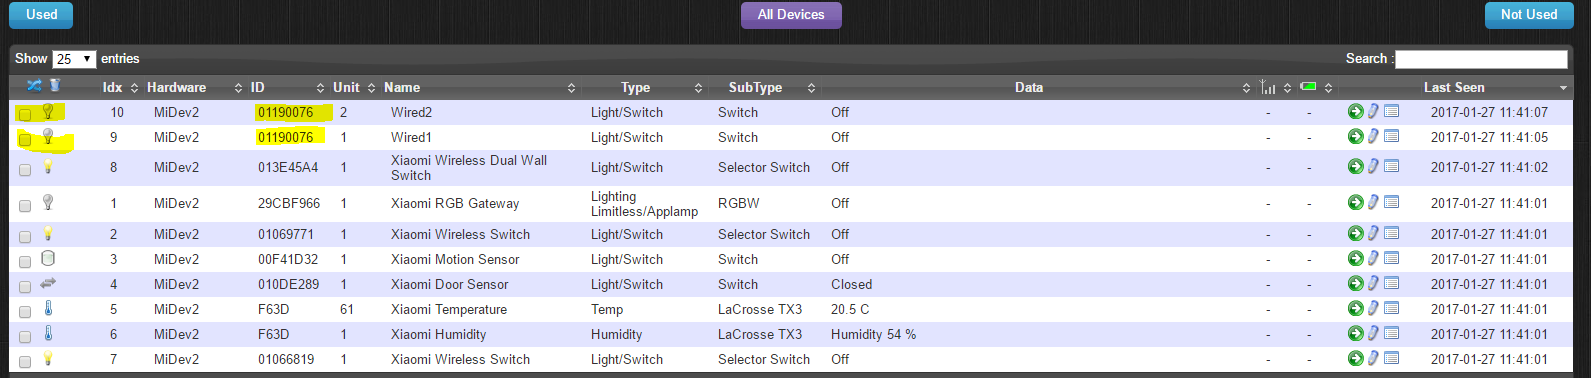Click green arrow for Idx 7 Wireless Switch

tap(1355, 358)
